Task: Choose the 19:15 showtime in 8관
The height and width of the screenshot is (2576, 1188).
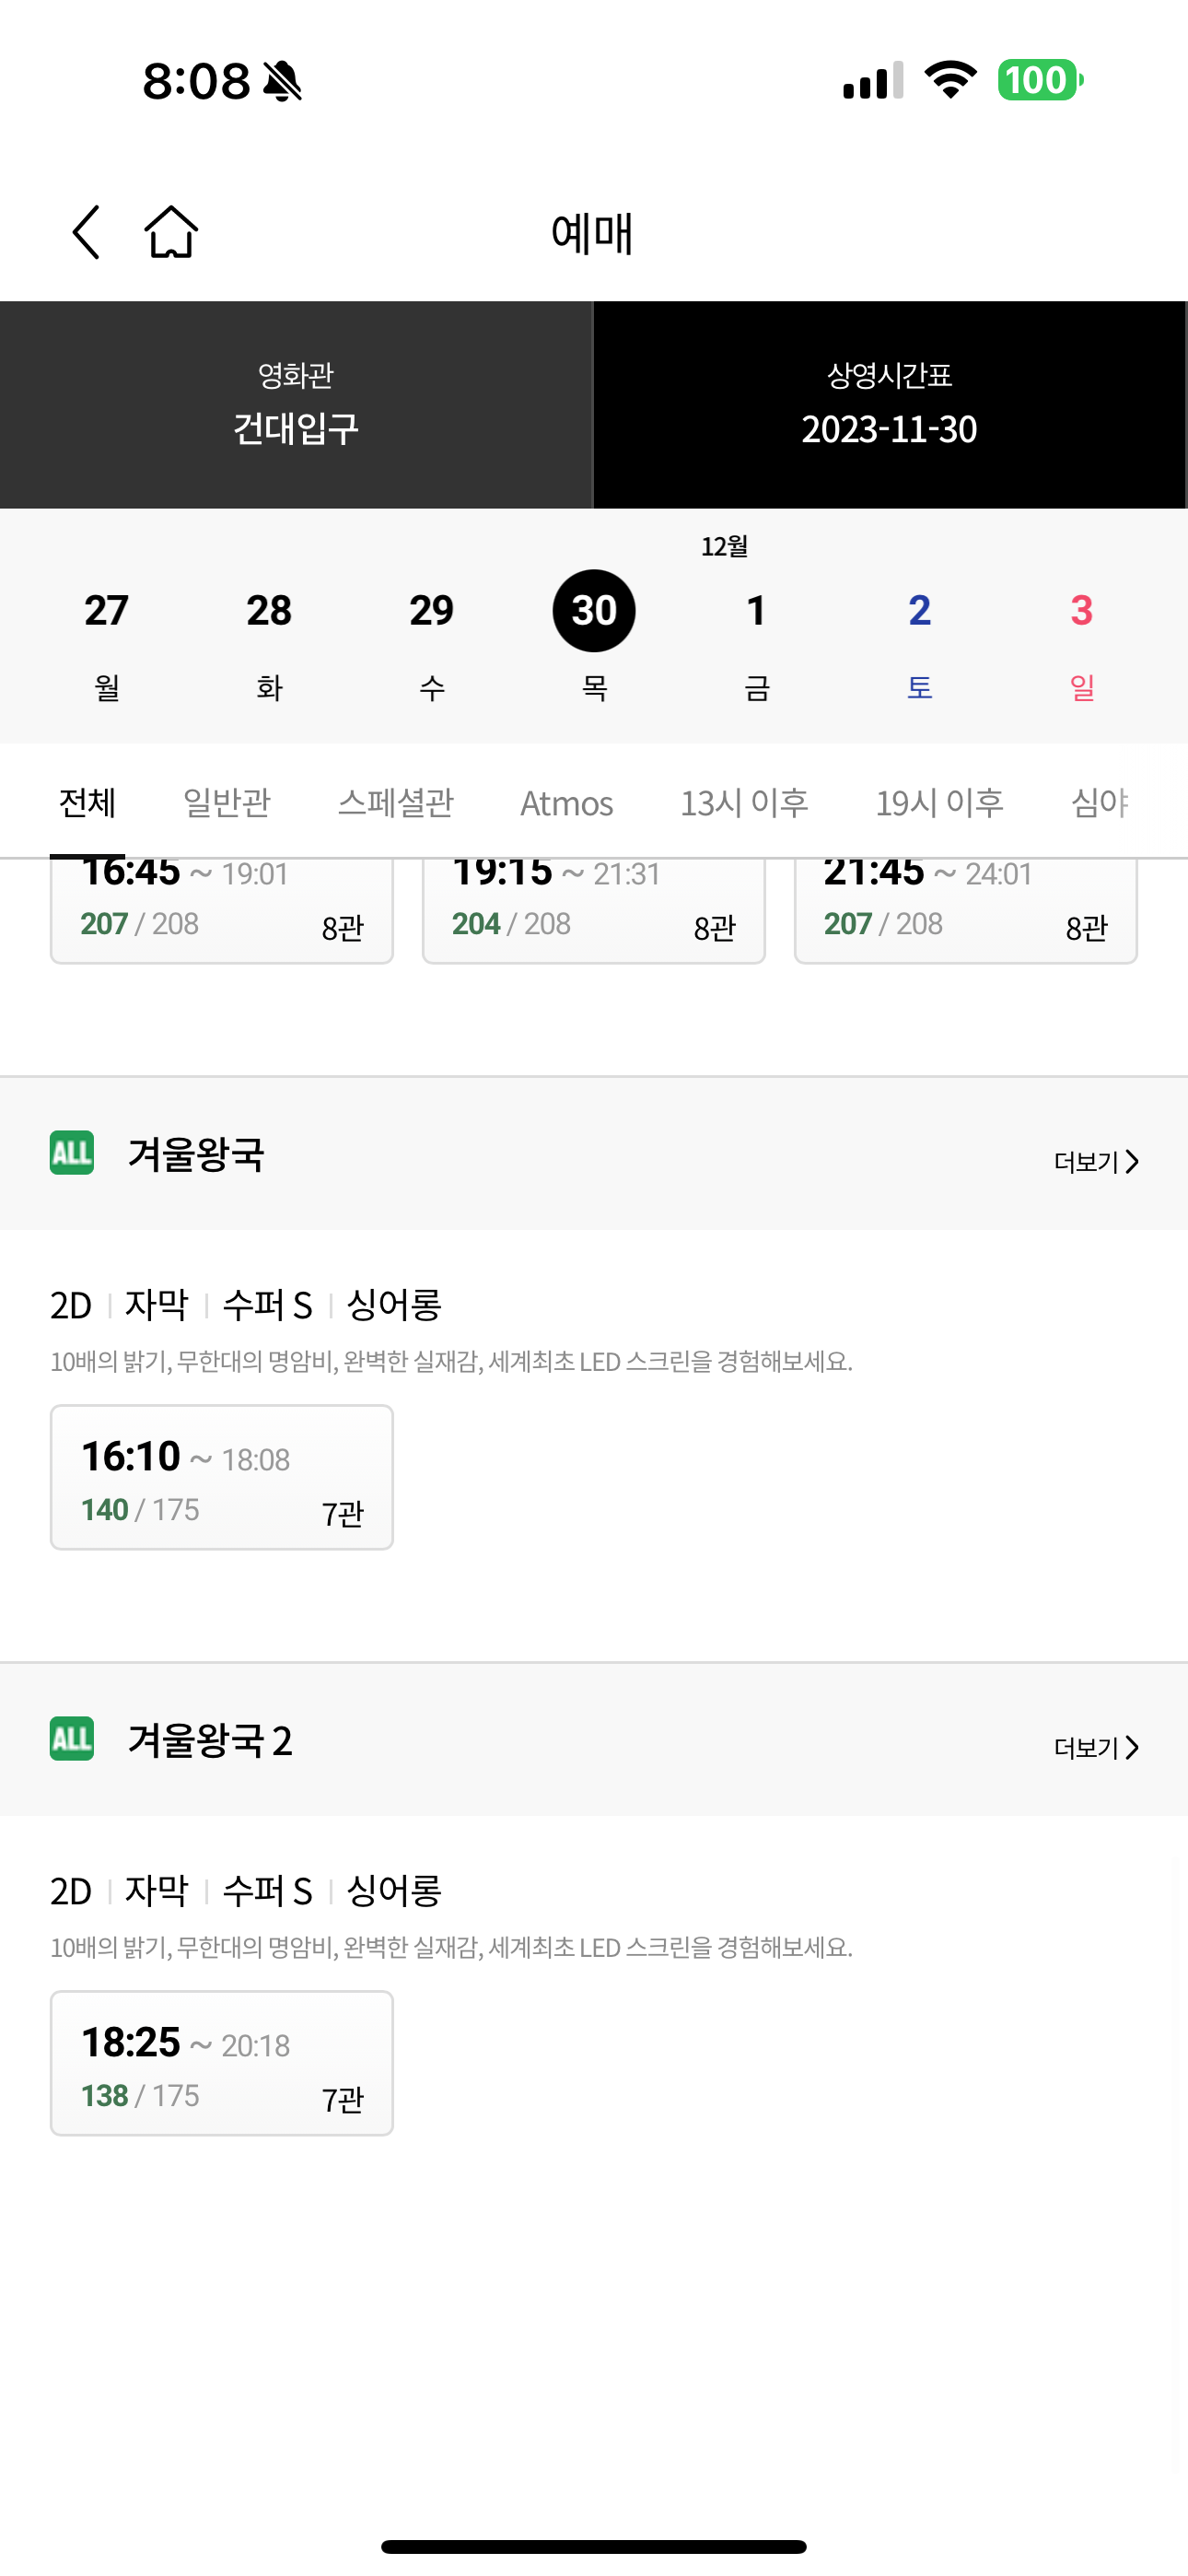Action: (594, 910)
